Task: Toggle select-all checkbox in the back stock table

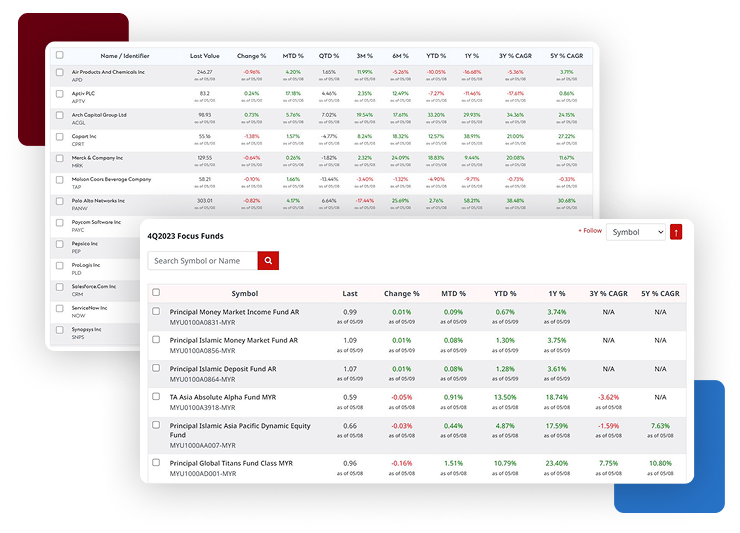Action: pos(59,55)
